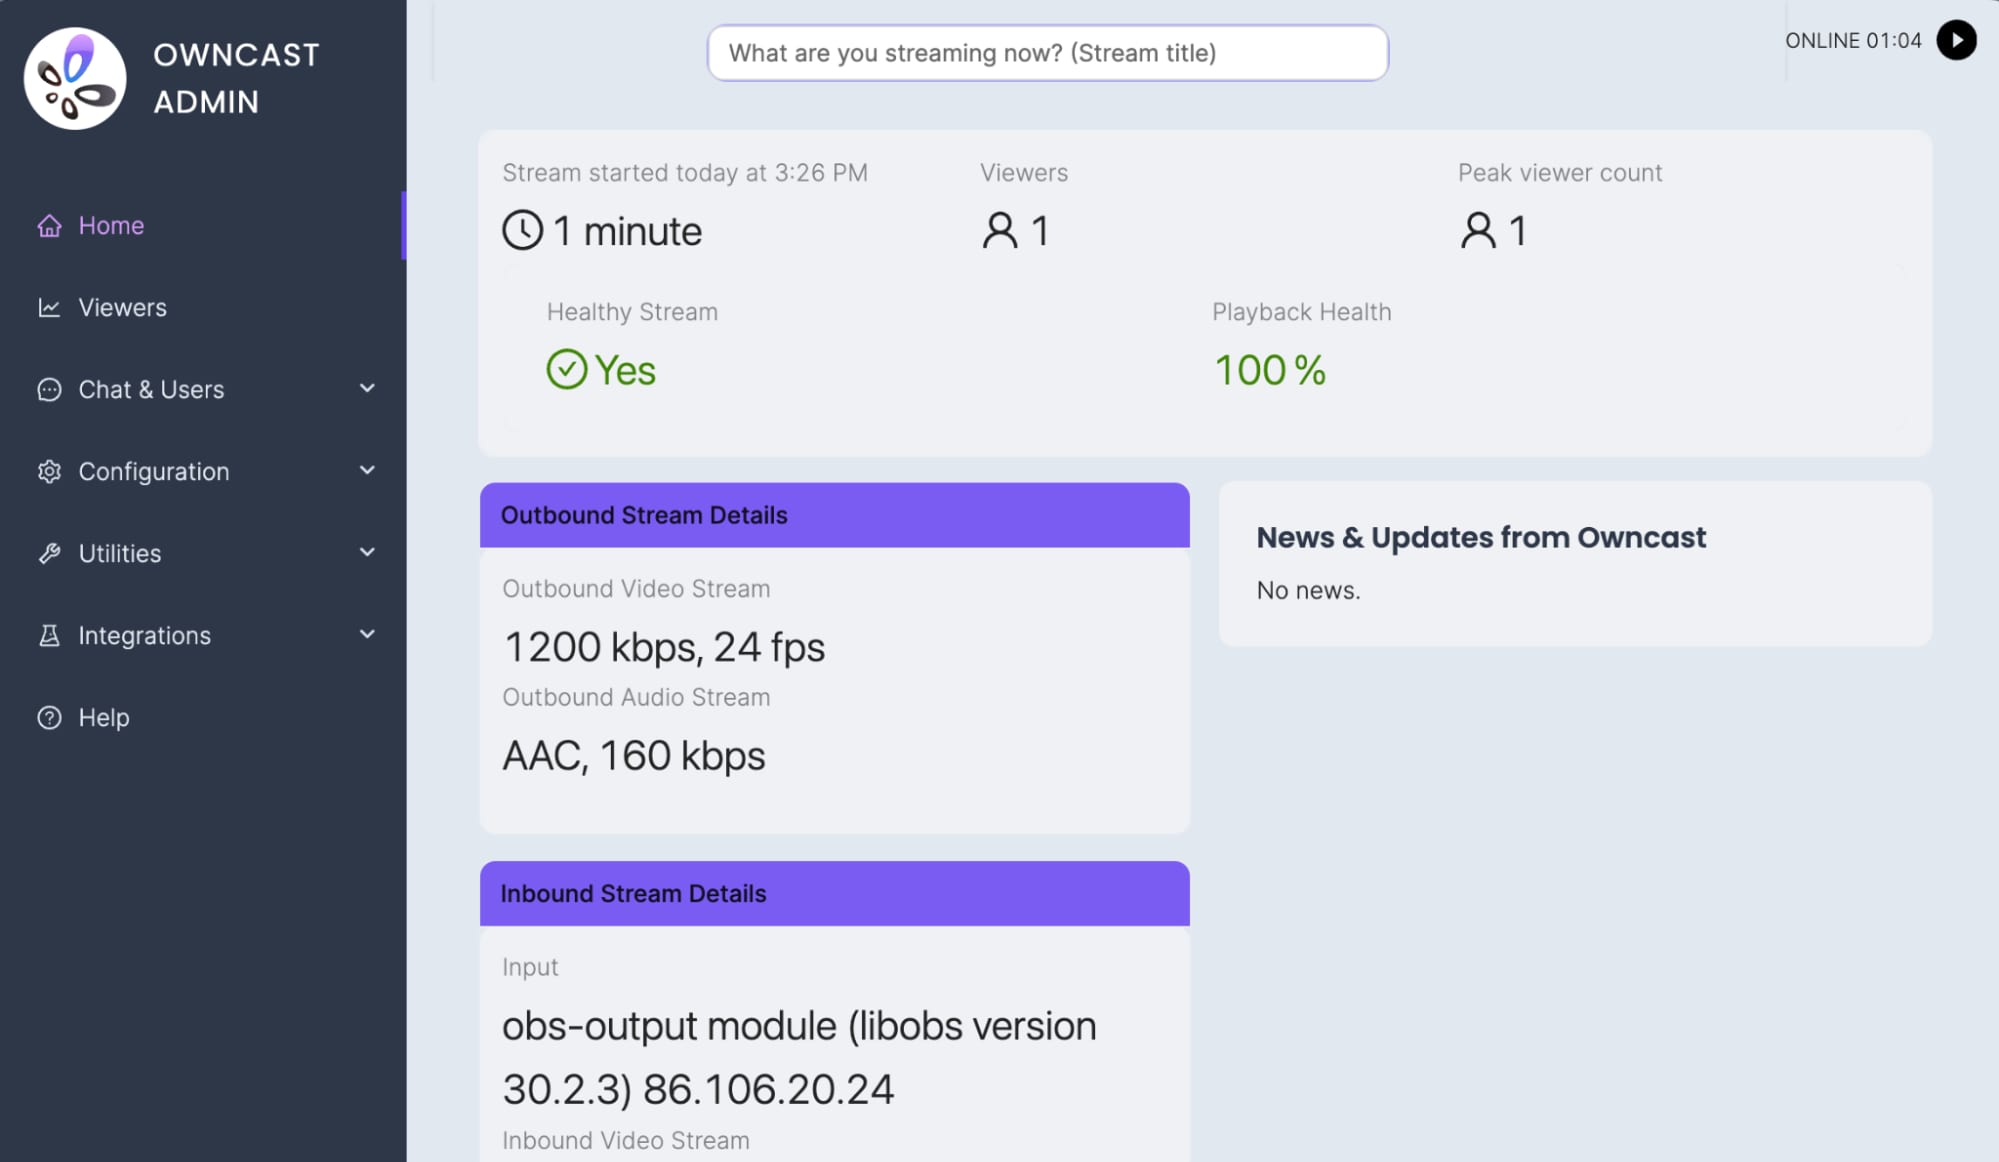Screen dimensions: 1999x1162
Task: Click the Chat & Users speech bubble icon
Action: pyautogui.click(x=49, y=389)
